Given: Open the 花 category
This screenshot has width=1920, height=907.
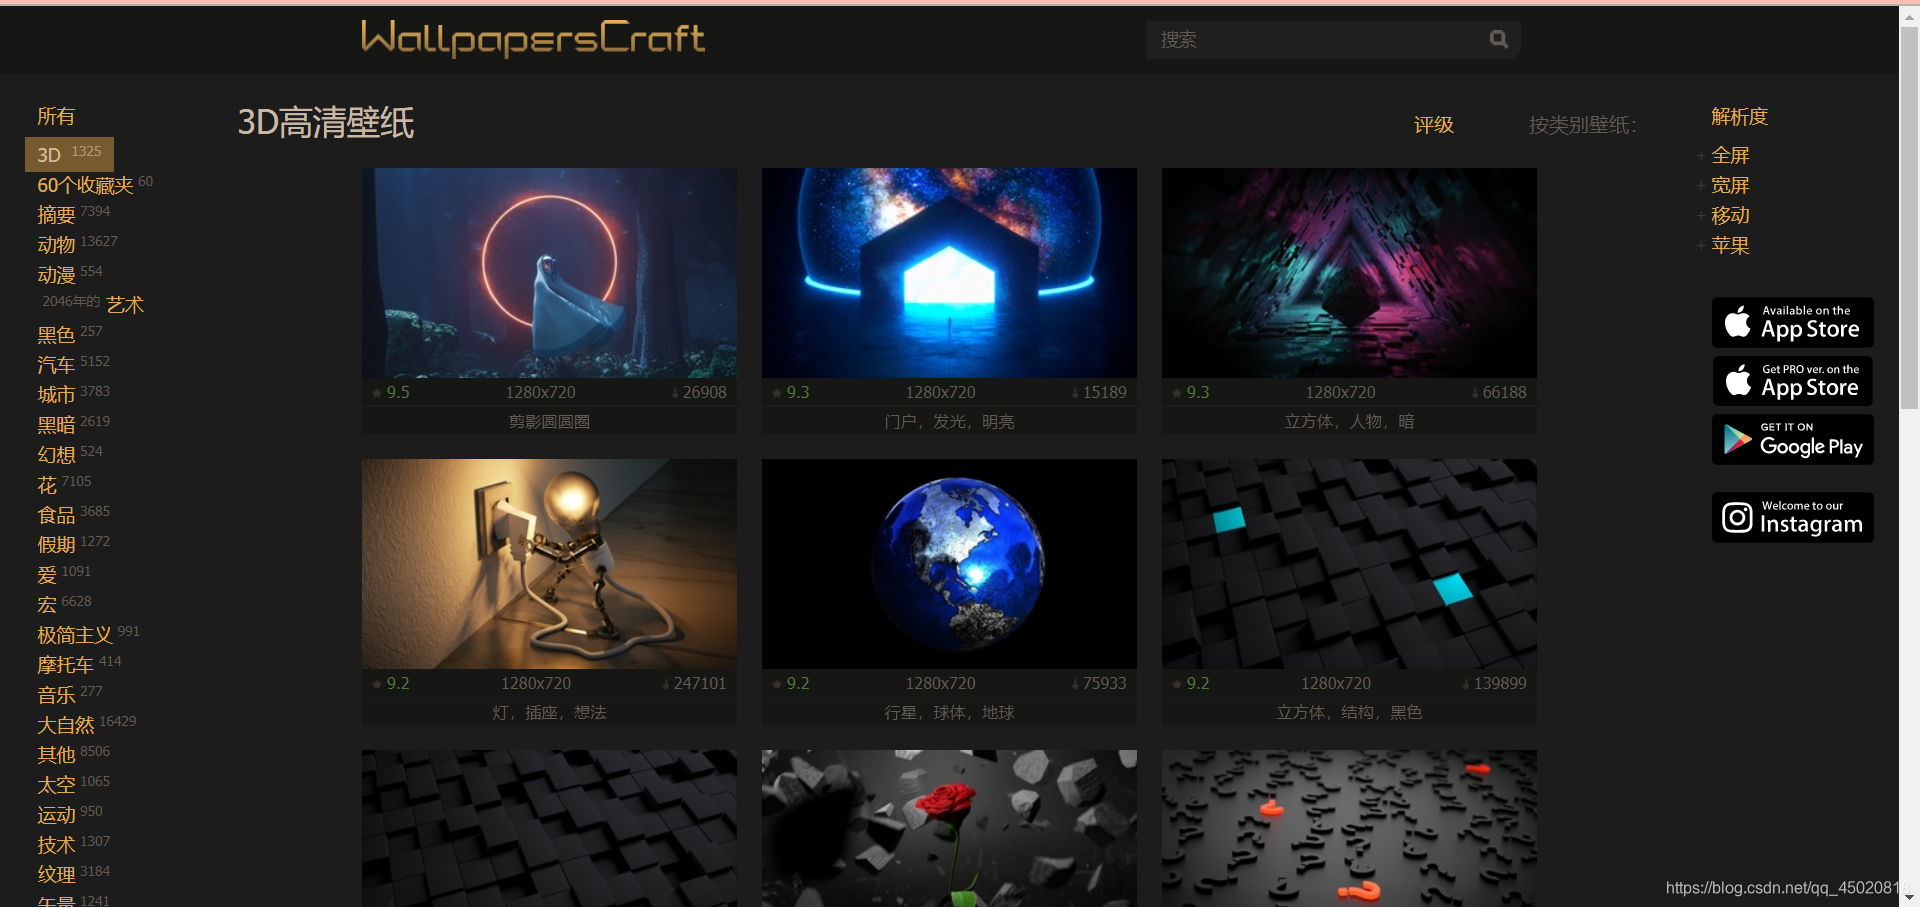Looking at the screenshot, I should pyautogui.click(x=47, y=485).
